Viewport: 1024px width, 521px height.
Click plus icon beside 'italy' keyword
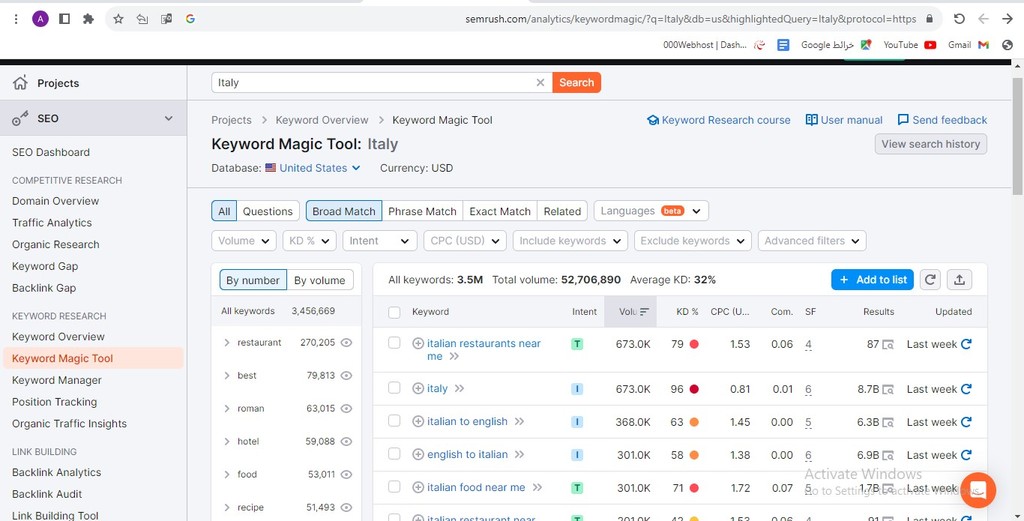click(x=418, y=388)
